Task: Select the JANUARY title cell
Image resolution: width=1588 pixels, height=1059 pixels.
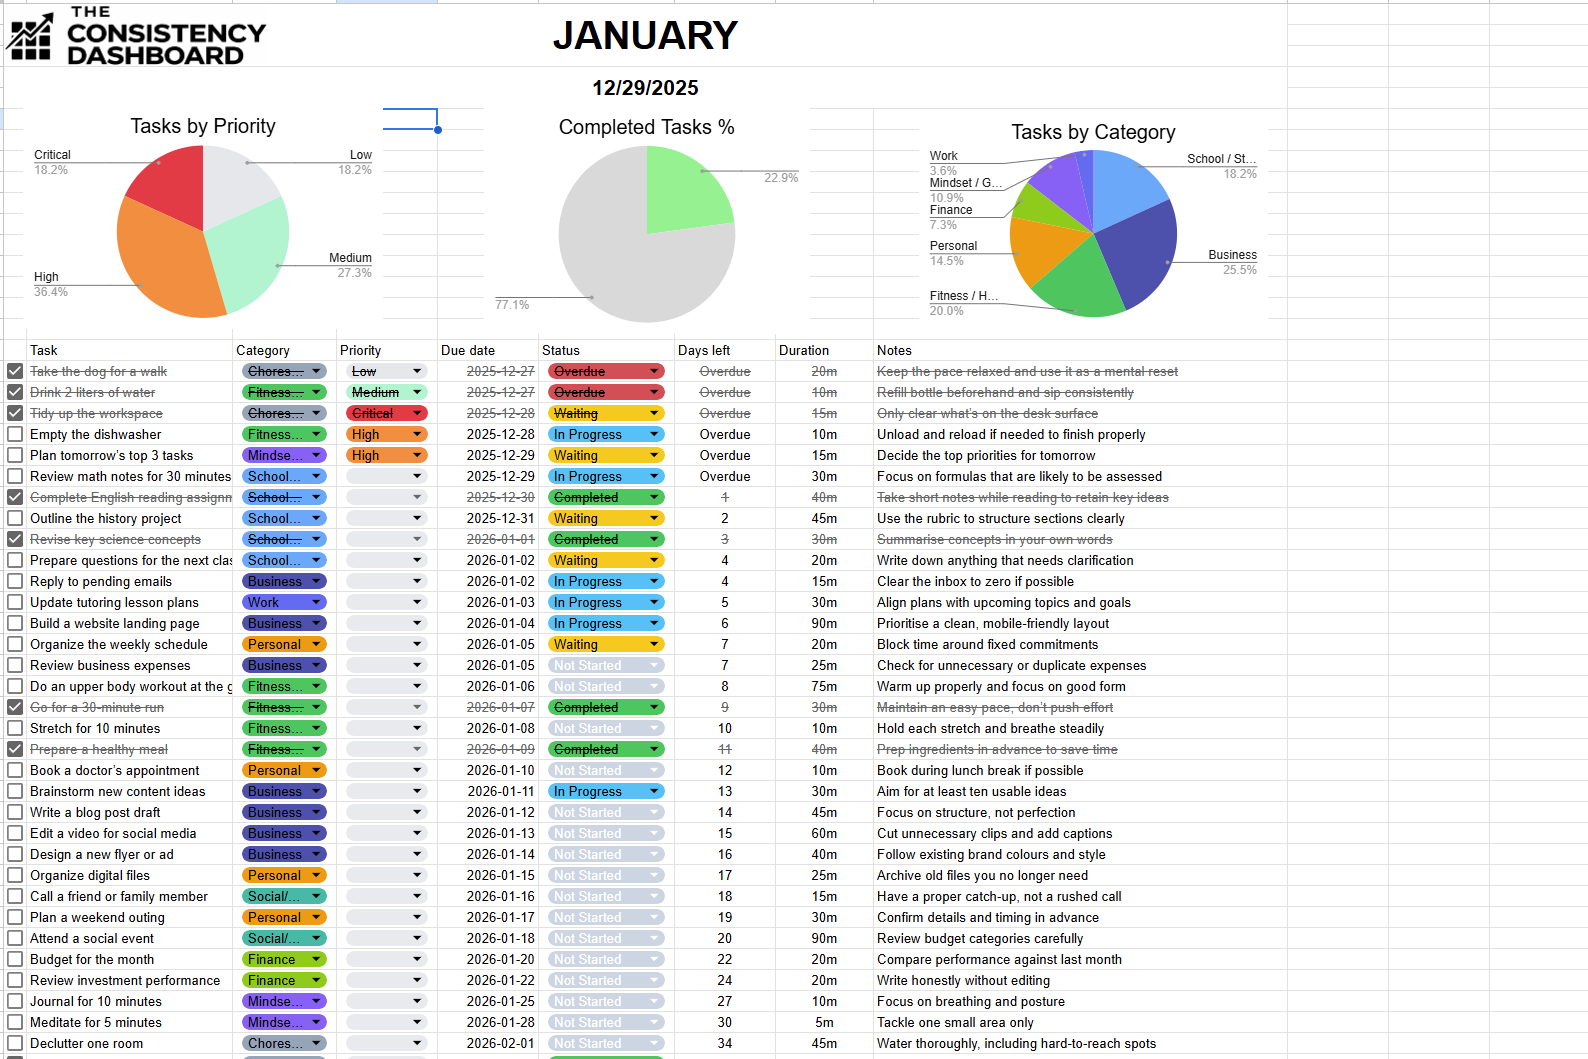Action: [645, 36]
